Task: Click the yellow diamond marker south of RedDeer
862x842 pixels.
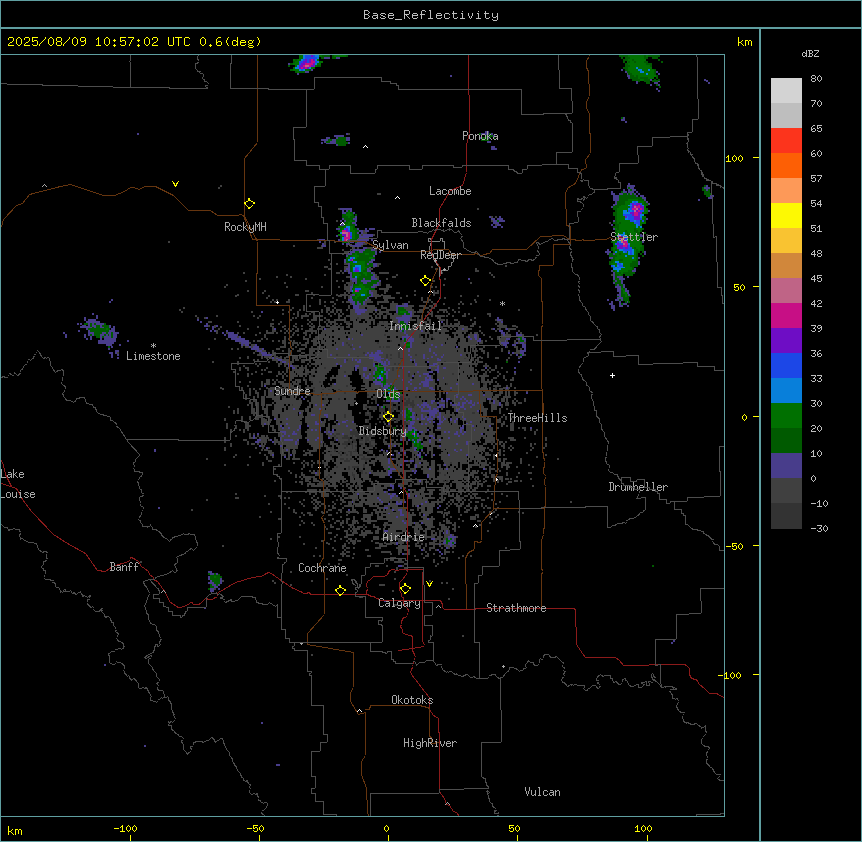Action: [425, 281]
